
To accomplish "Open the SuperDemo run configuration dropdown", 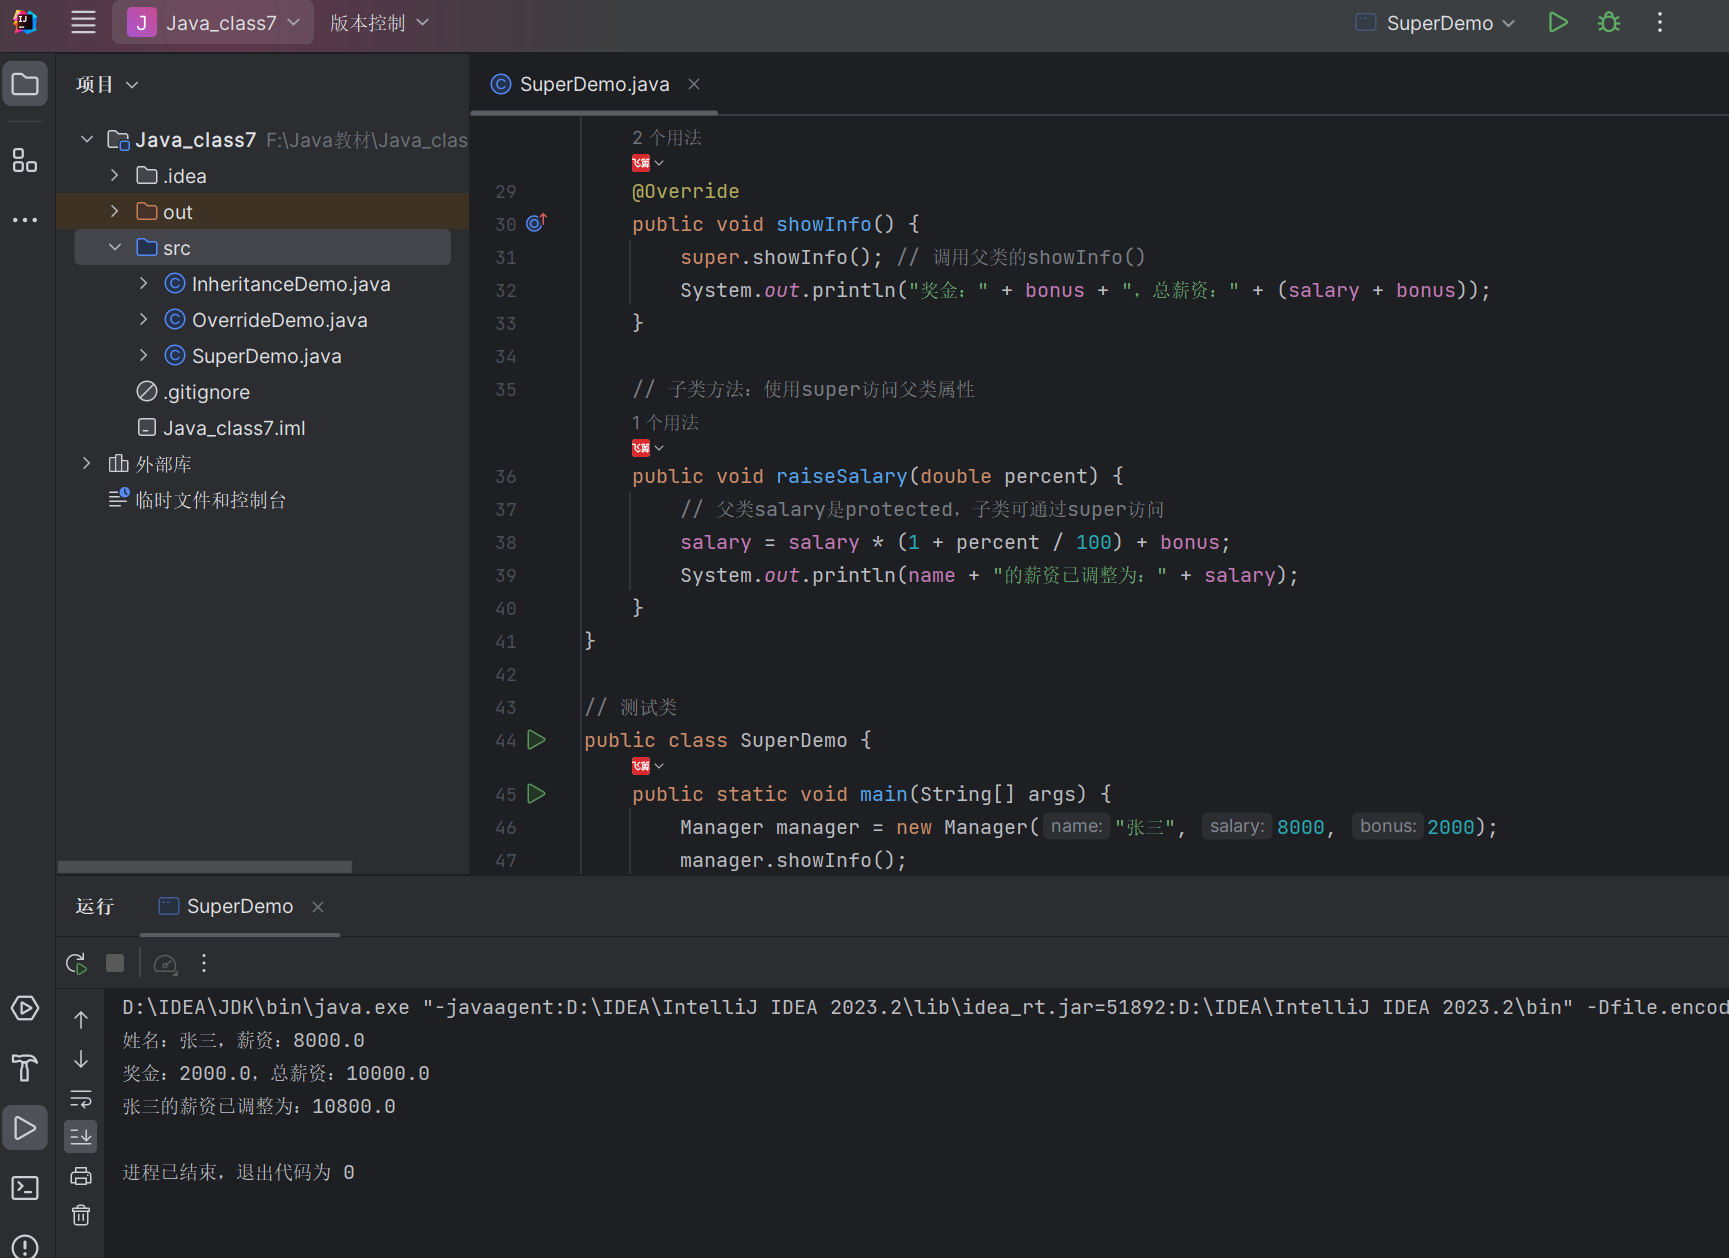I will [x=1435, y=23].
